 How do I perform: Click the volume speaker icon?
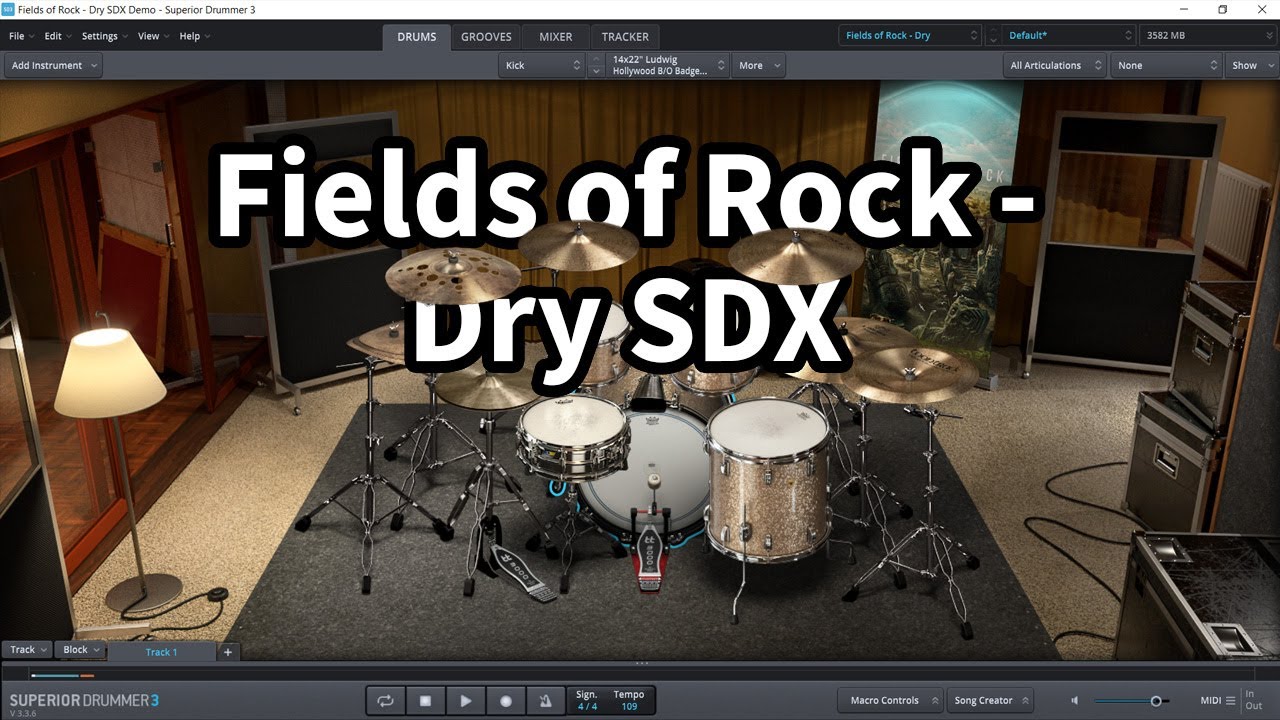point(1075,701)
